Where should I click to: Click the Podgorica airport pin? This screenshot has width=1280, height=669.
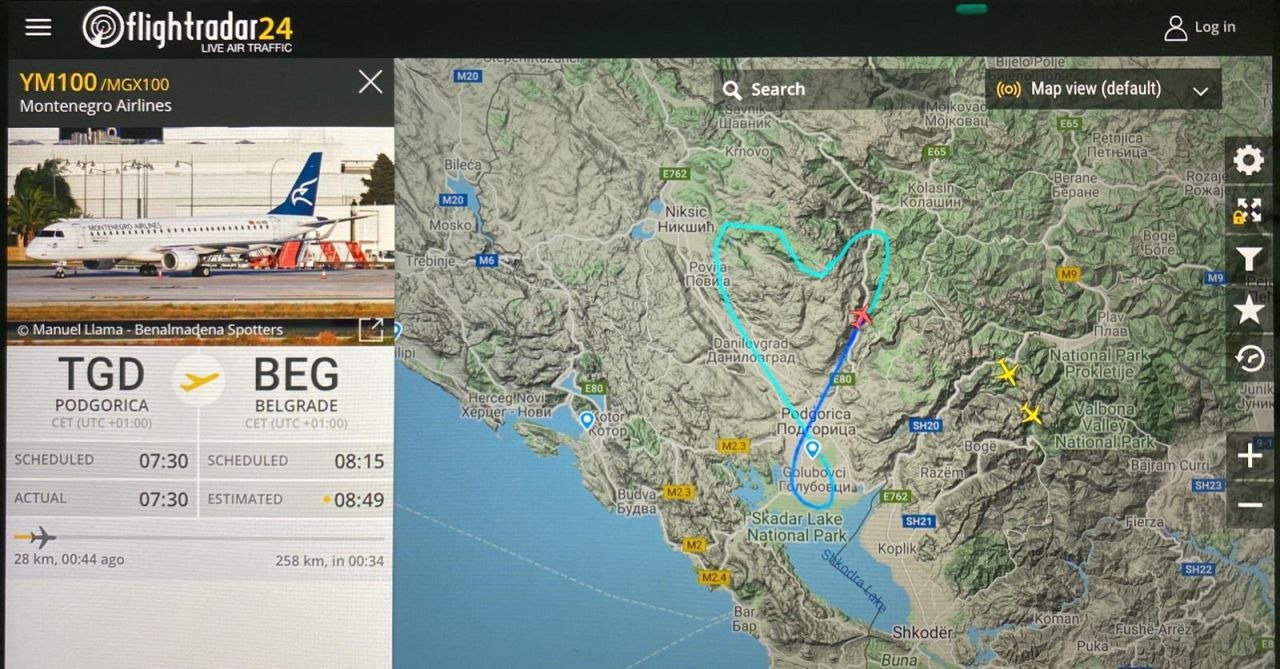pos(812,450)
